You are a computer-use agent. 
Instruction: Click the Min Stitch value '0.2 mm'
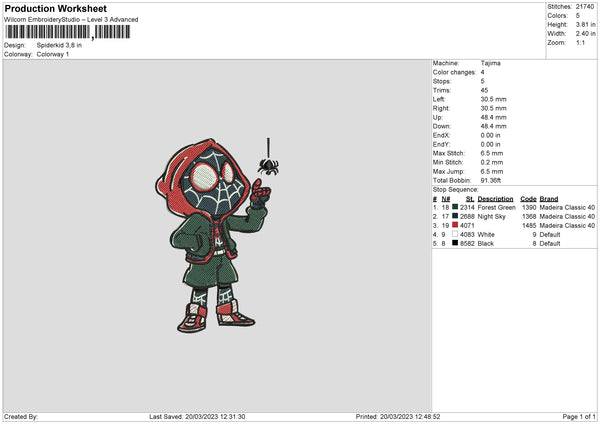click(x=492, y=163)
